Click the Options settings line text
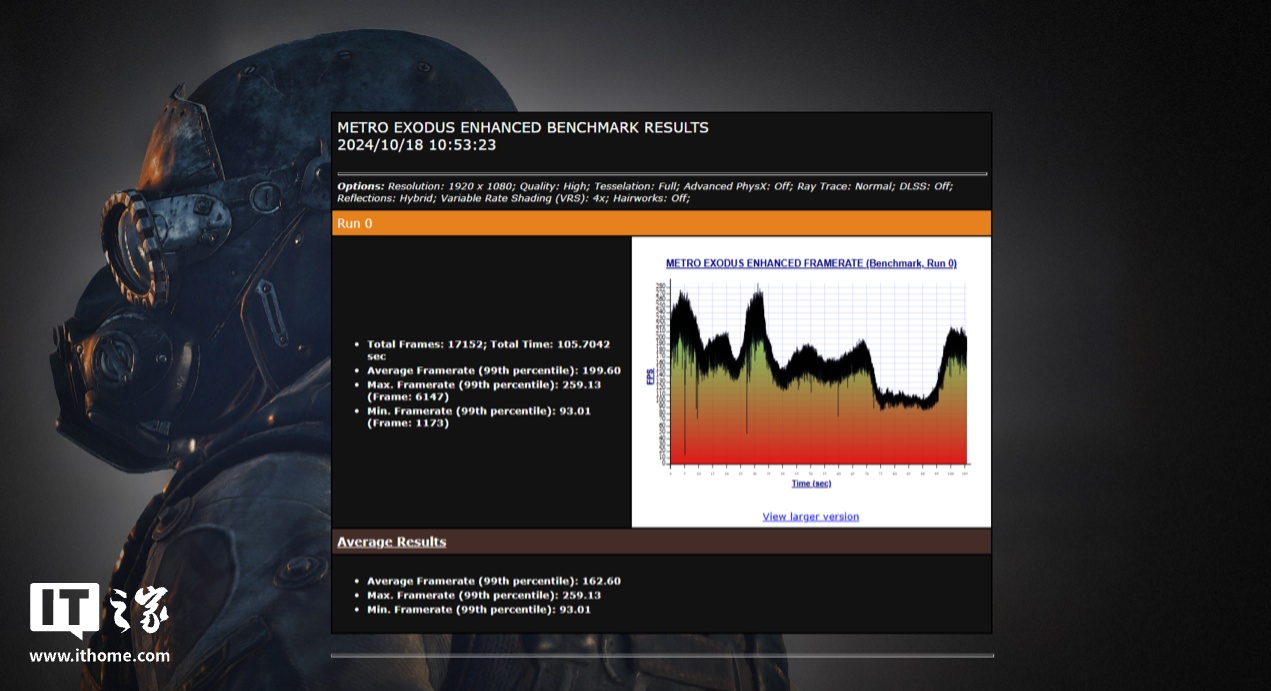 click(x=645, y=192)
